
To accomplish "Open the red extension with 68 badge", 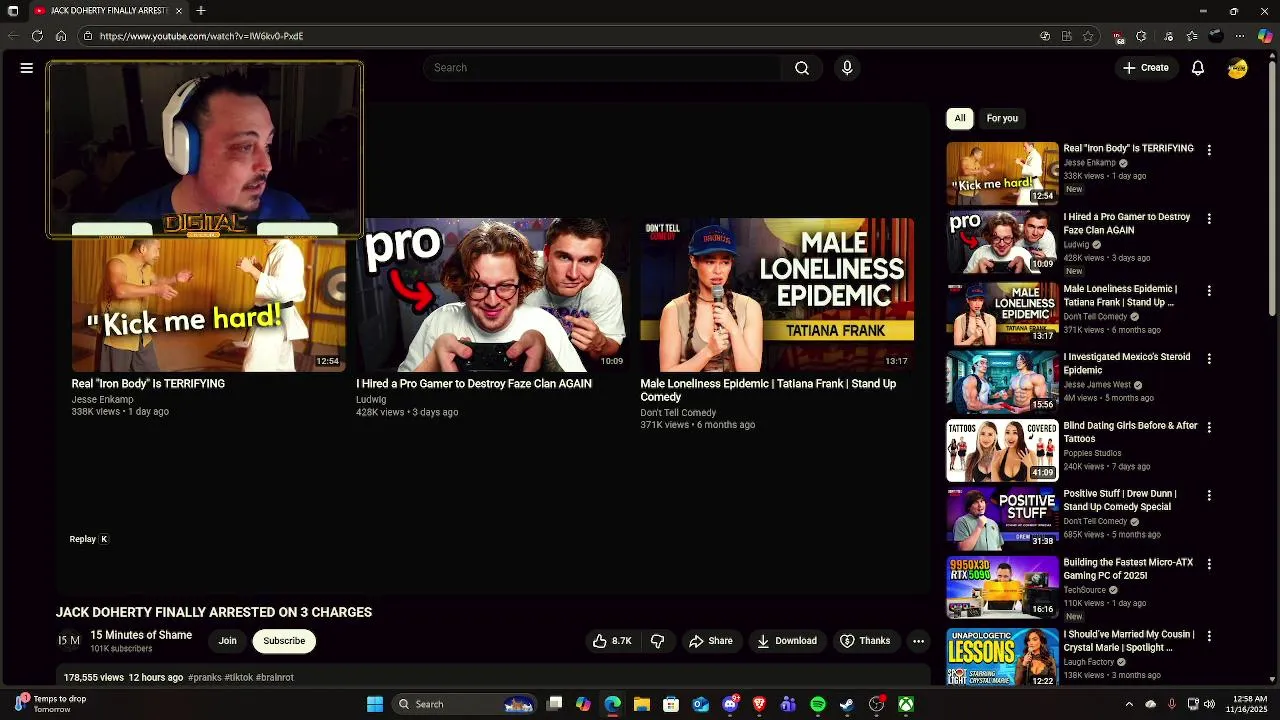I will (1118, 37).
